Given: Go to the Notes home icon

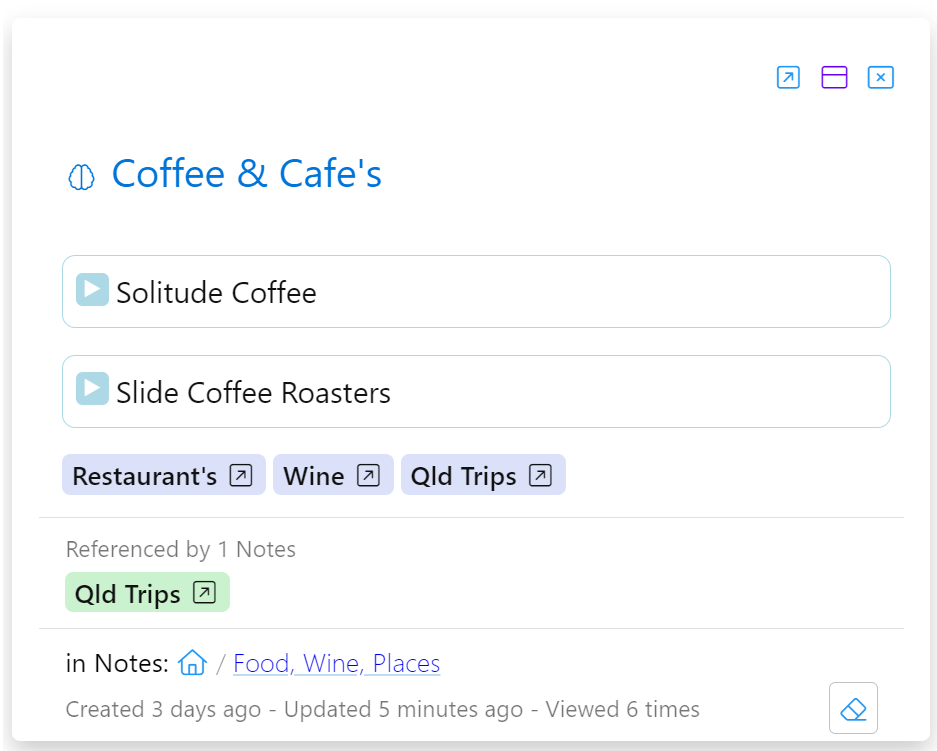Looking at the screenshot, I should point(192,663).
